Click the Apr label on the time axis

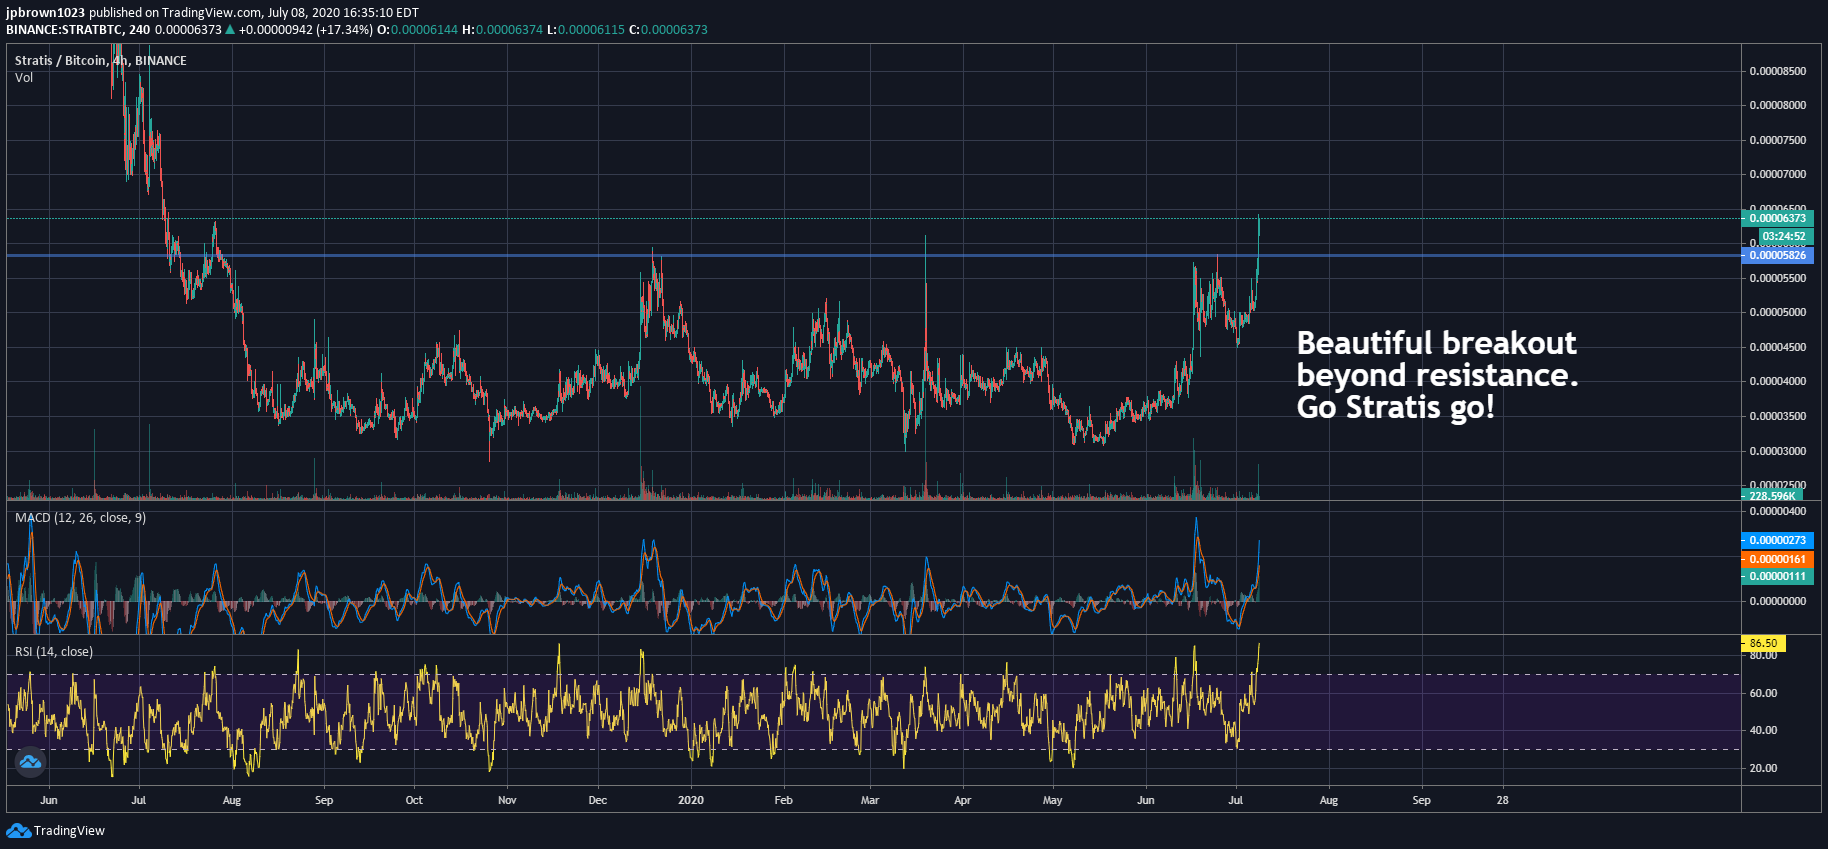point(963,800)
